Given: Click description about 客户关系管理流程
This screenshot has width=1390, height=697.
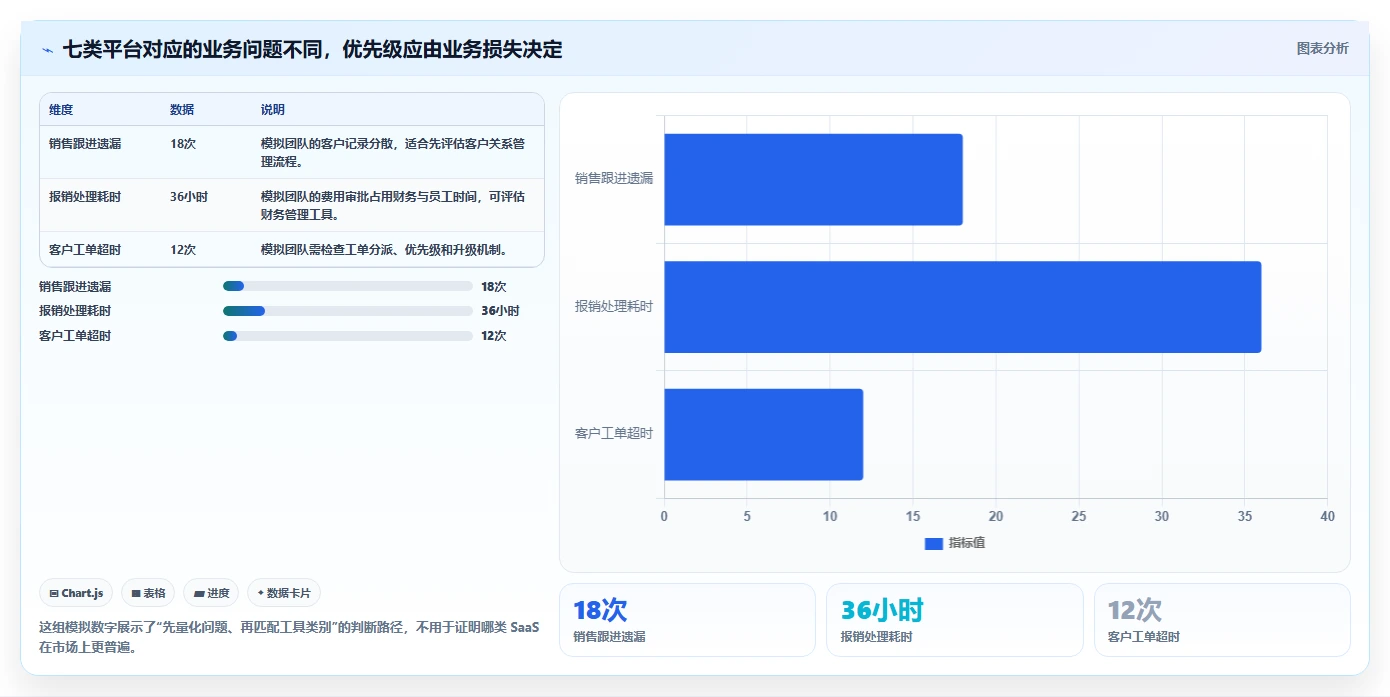Looking at the screenshot, I should [x=393, y=152].
